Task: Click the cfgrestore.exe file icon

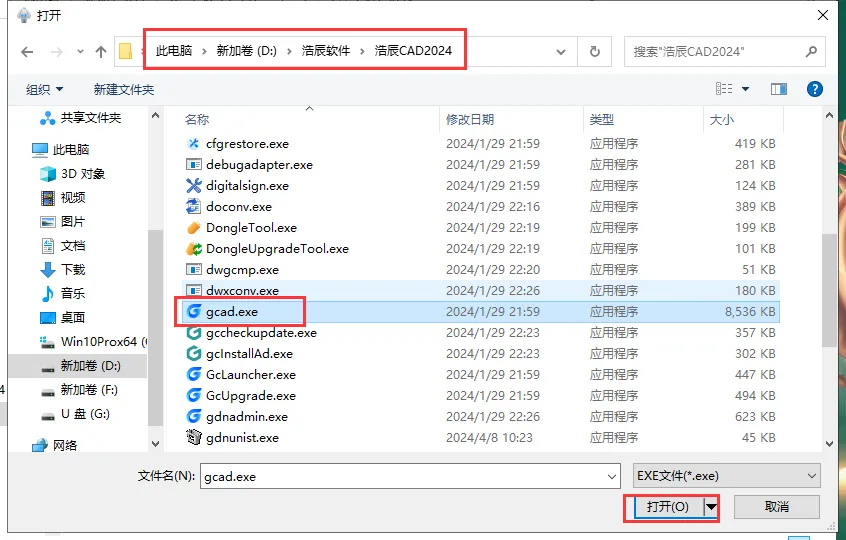Action: (x=193, y=143)
